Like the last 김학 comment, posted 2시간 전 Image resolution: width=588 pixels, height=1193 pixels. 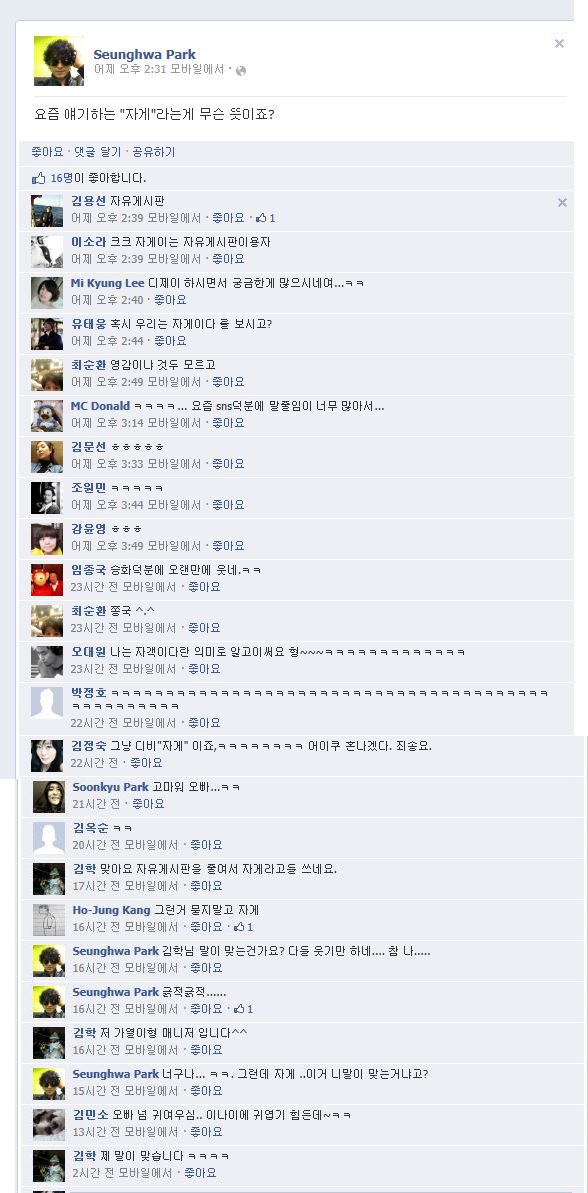[x=201, y=1173]
